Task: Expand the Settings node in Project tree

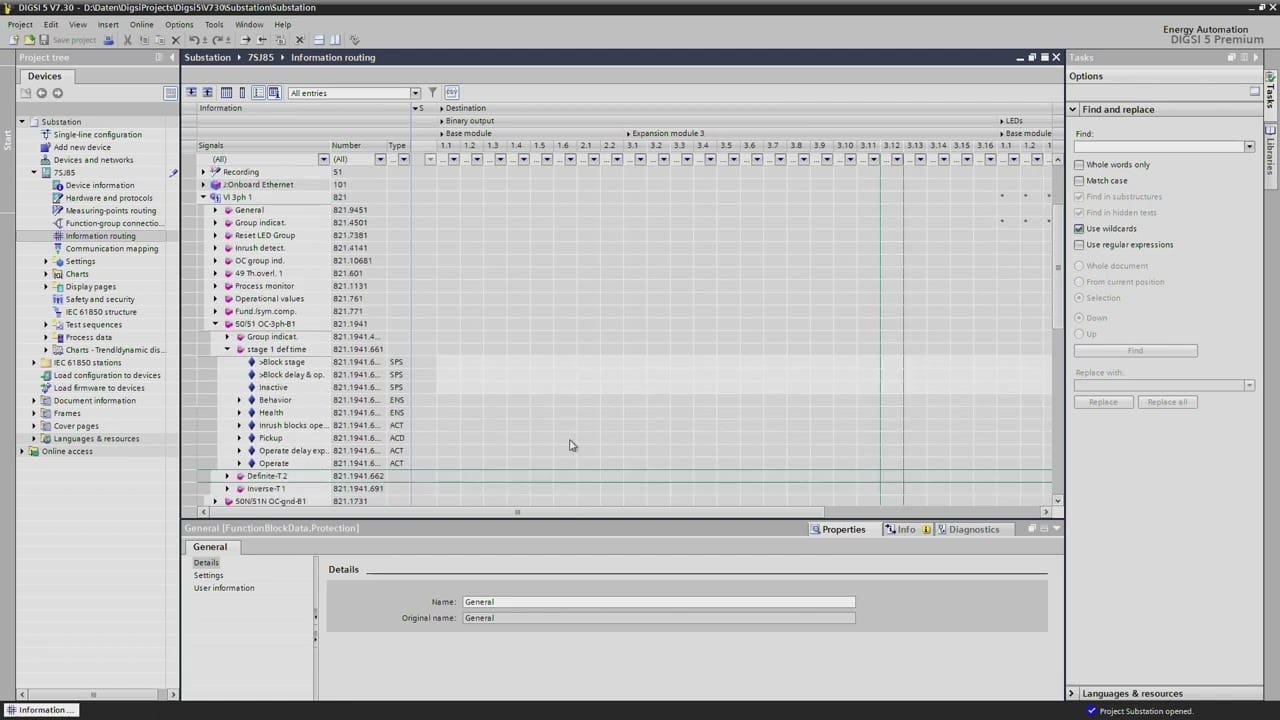Action: [46, 261]
